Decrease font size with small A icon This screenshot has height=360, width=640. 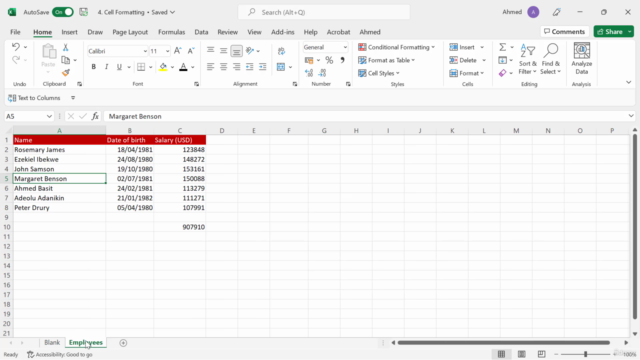(191, 51)
